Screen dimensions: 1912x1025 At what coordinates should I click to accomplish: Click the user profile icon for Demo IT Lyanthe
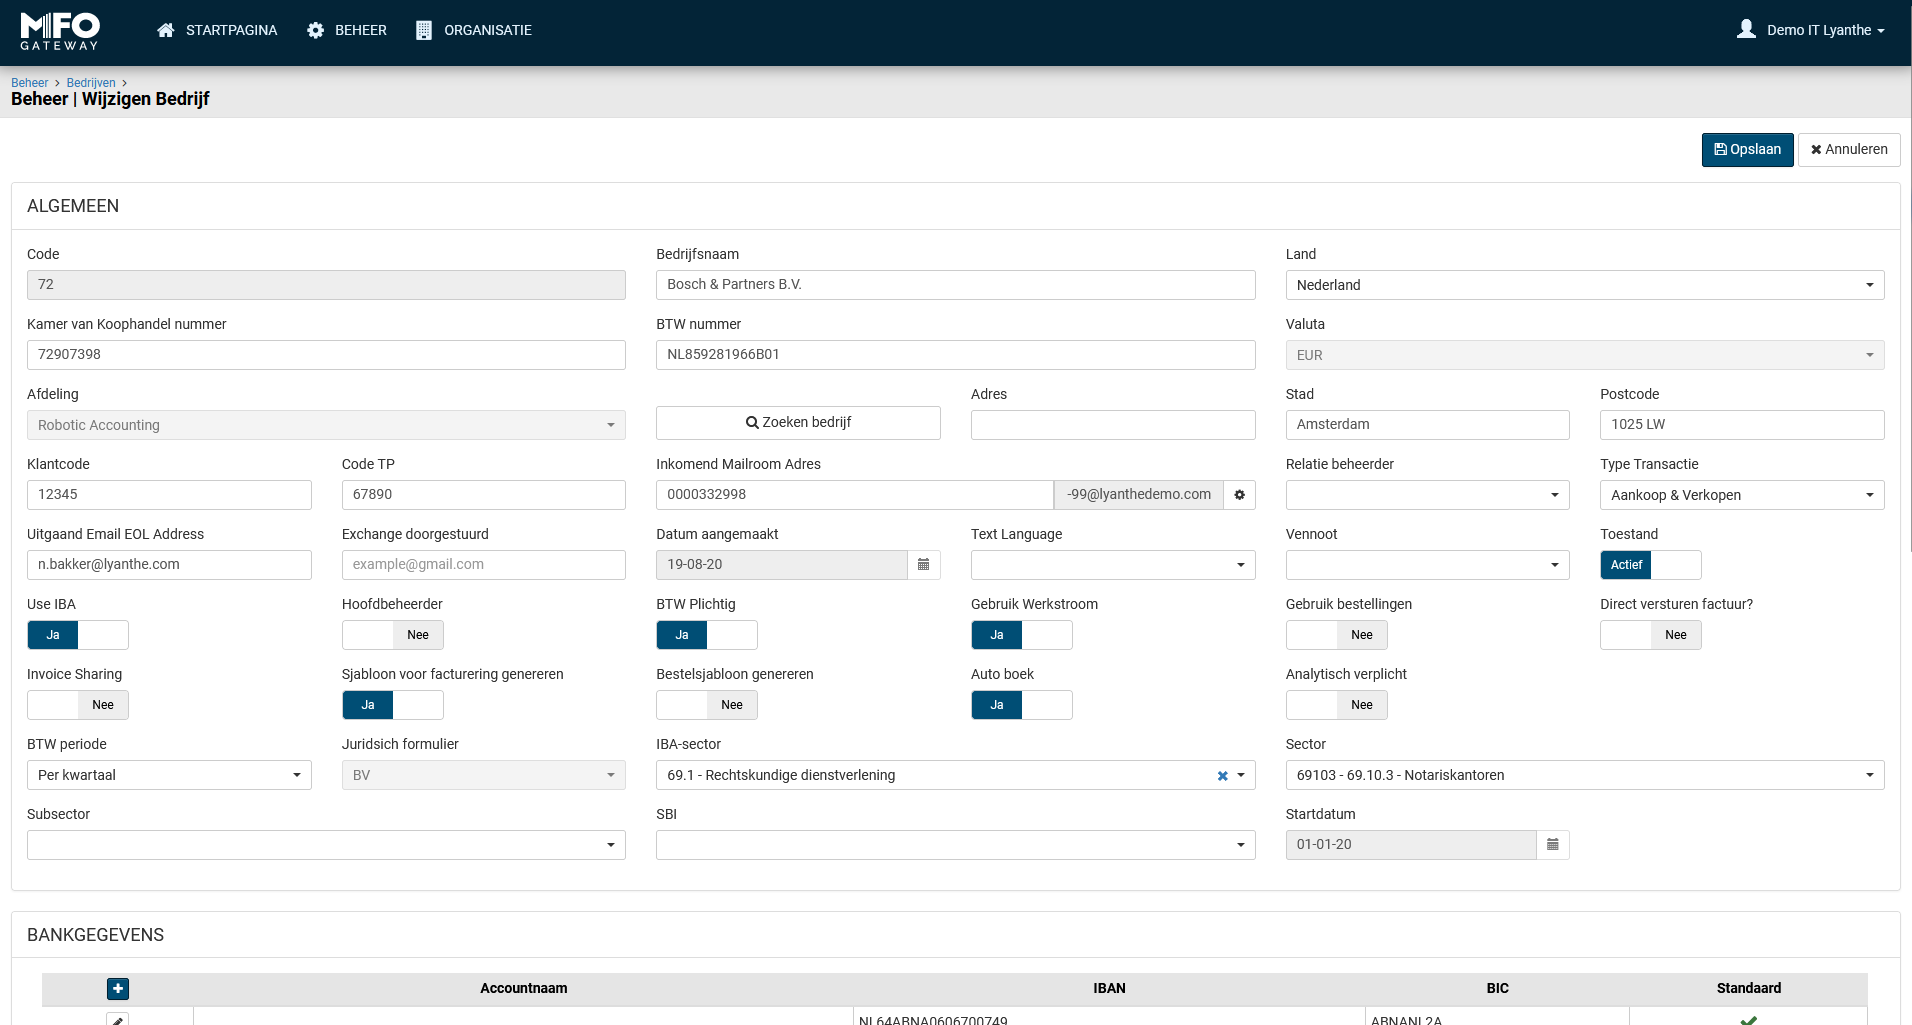click(x=1746, y=30)
